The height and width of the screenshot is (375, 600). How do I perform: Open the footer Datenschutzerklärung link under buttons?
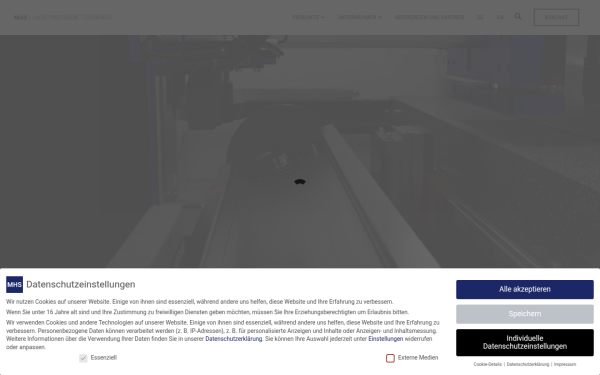pyautogui.click(x=528, y=364)
